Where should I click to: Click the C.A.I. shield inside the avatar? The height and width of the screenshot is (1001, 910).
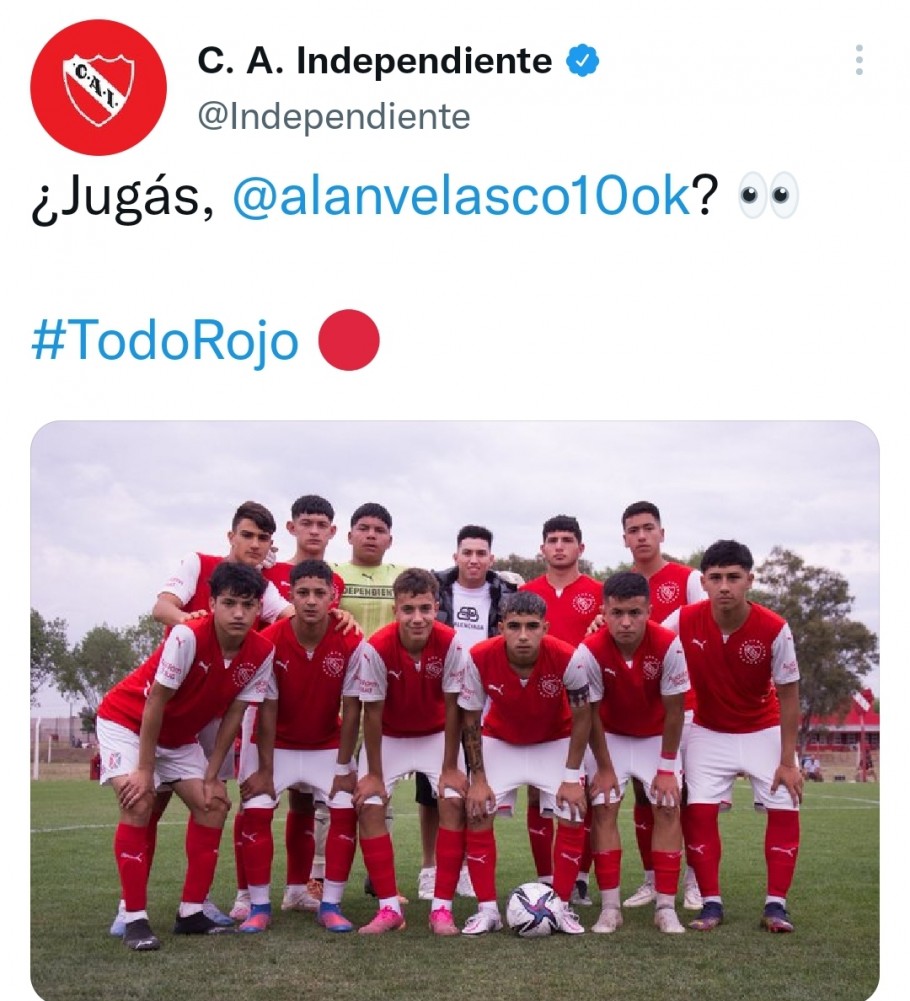98,89
